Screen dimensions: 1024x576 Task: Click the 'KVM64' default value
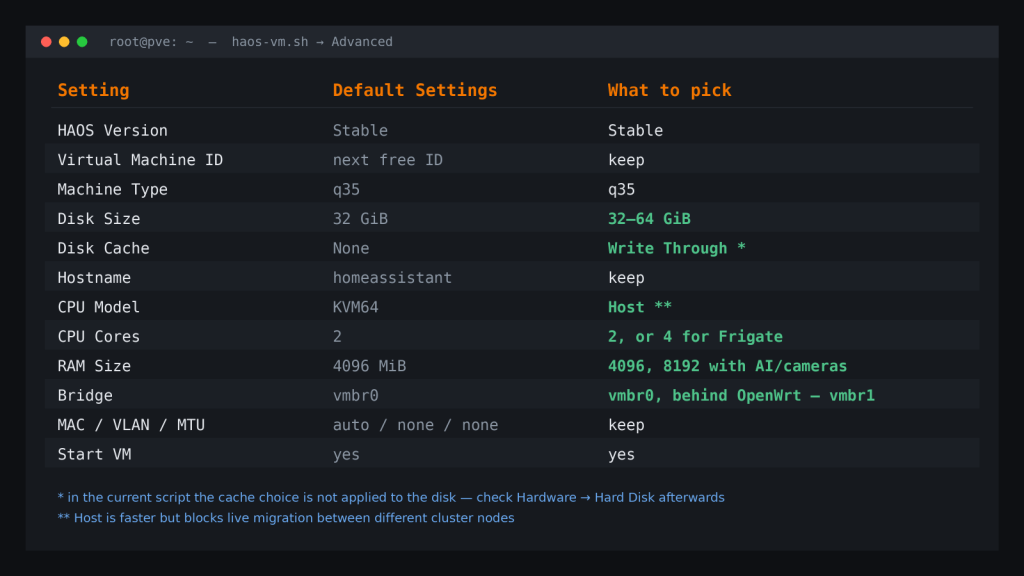(355, 307)
